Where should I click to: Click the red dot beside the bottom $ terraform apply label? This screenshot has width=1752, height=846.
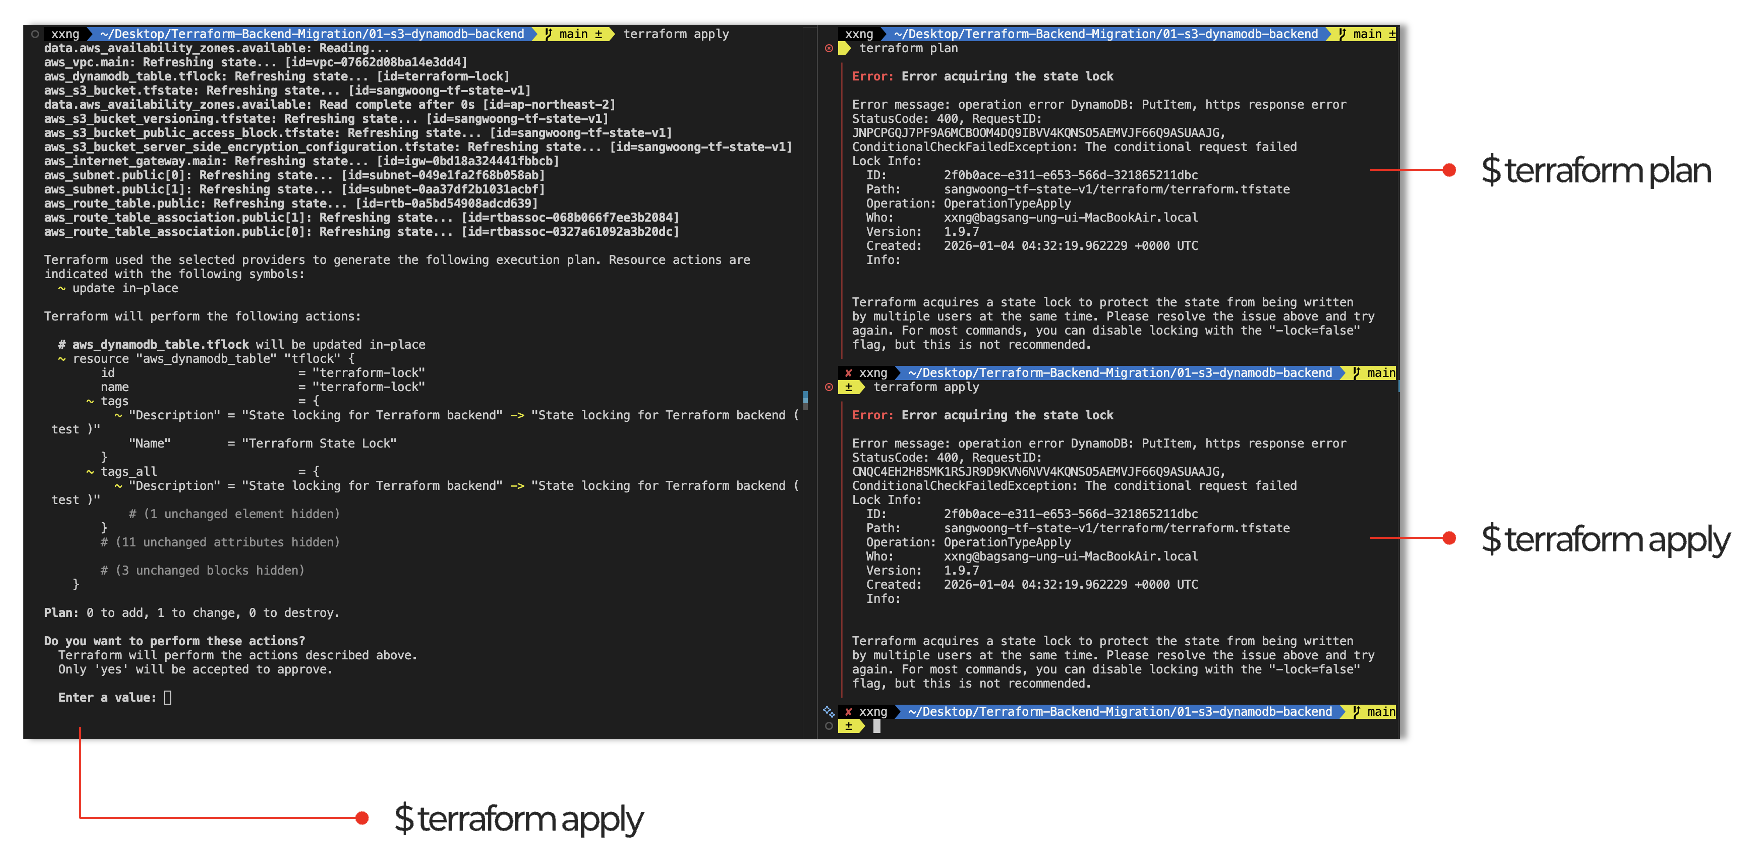(363, 818)
